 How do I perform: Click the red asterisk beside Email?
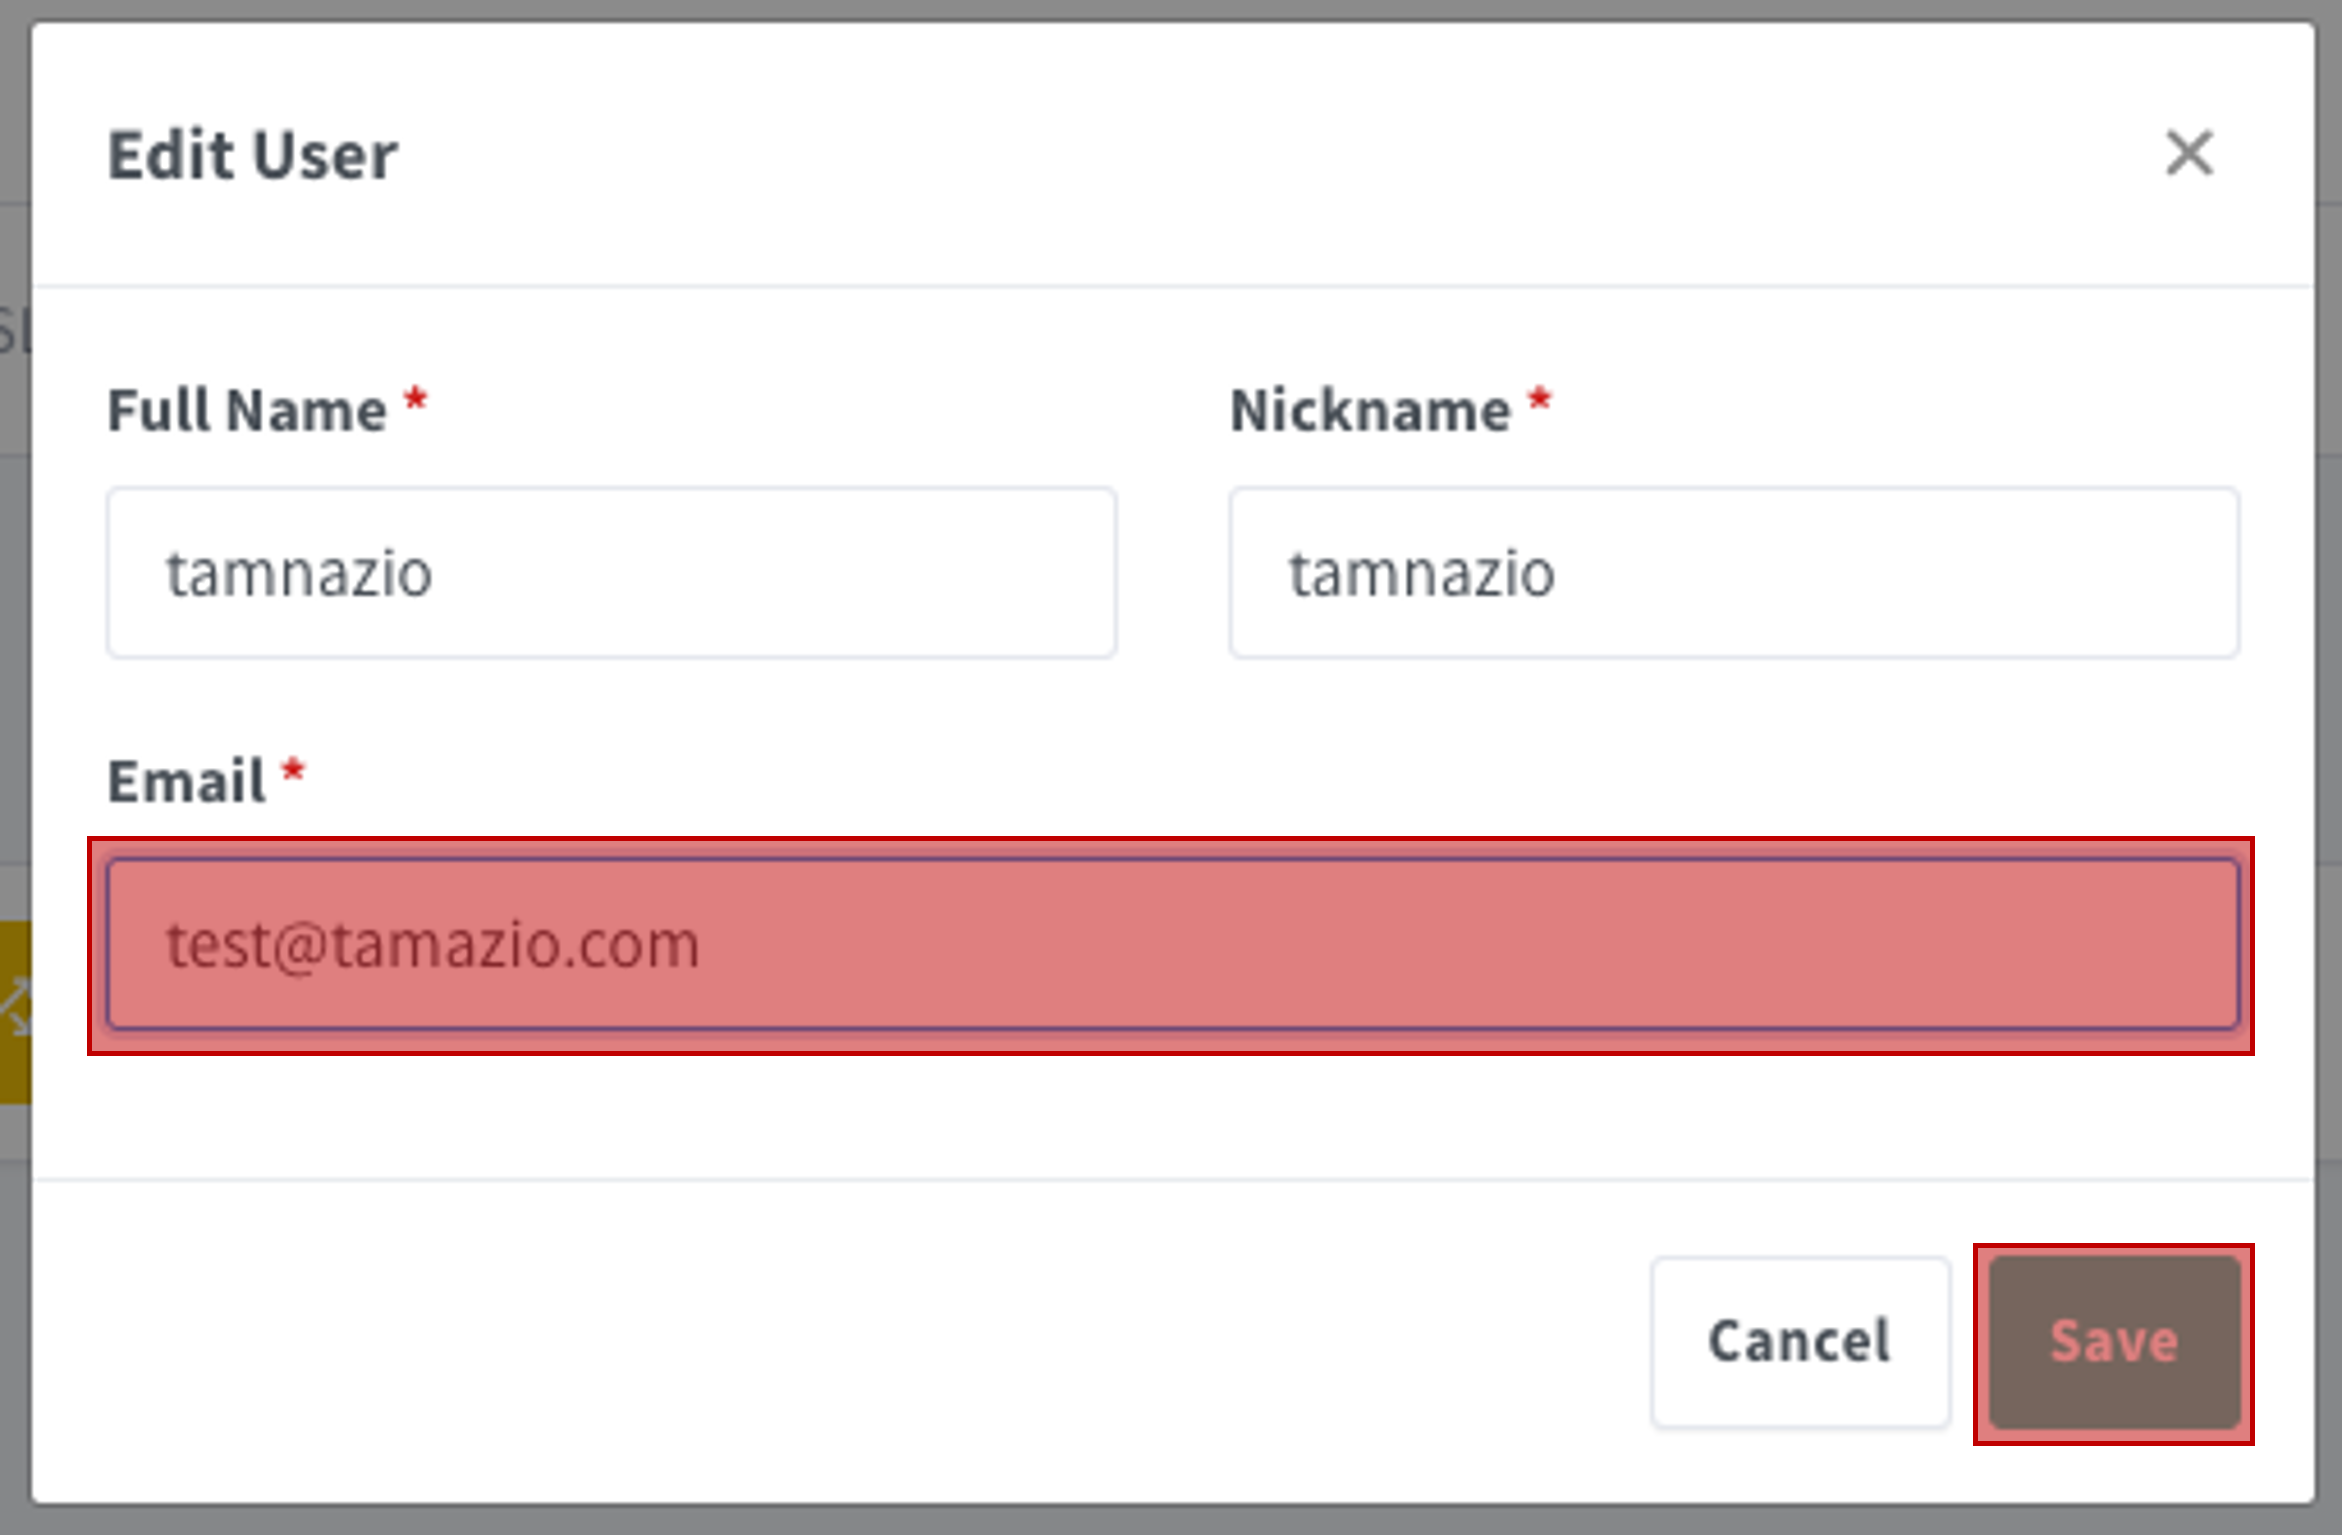click(293, 772)
